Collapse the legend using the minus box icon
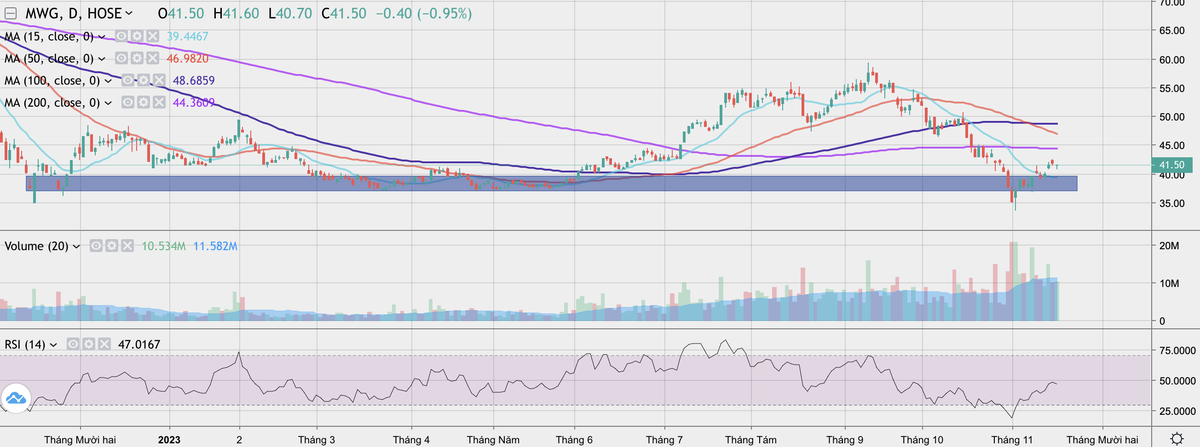The width and height of the screenshot is (1200, 447). pyautogui.click(x=10, y=14)
